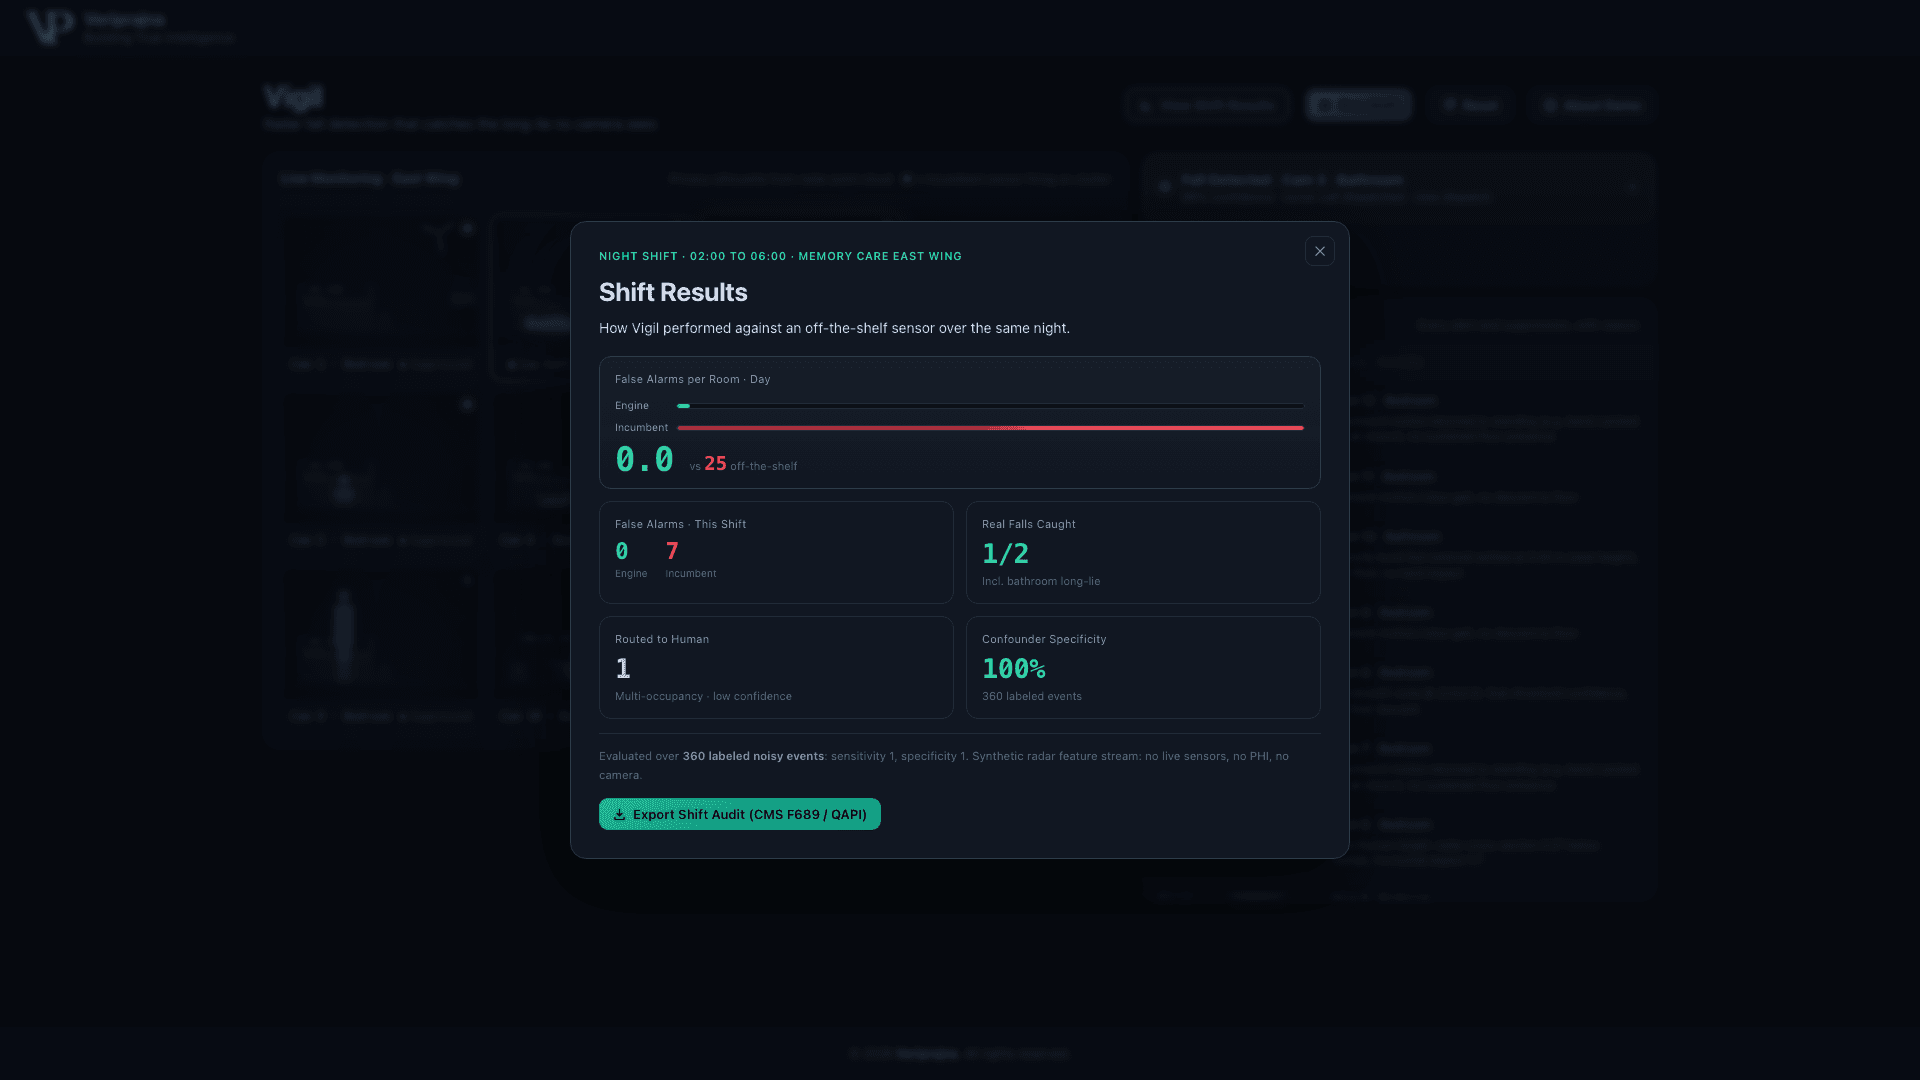Click the Engine false-alarm progress bar

tap(990, 406)
